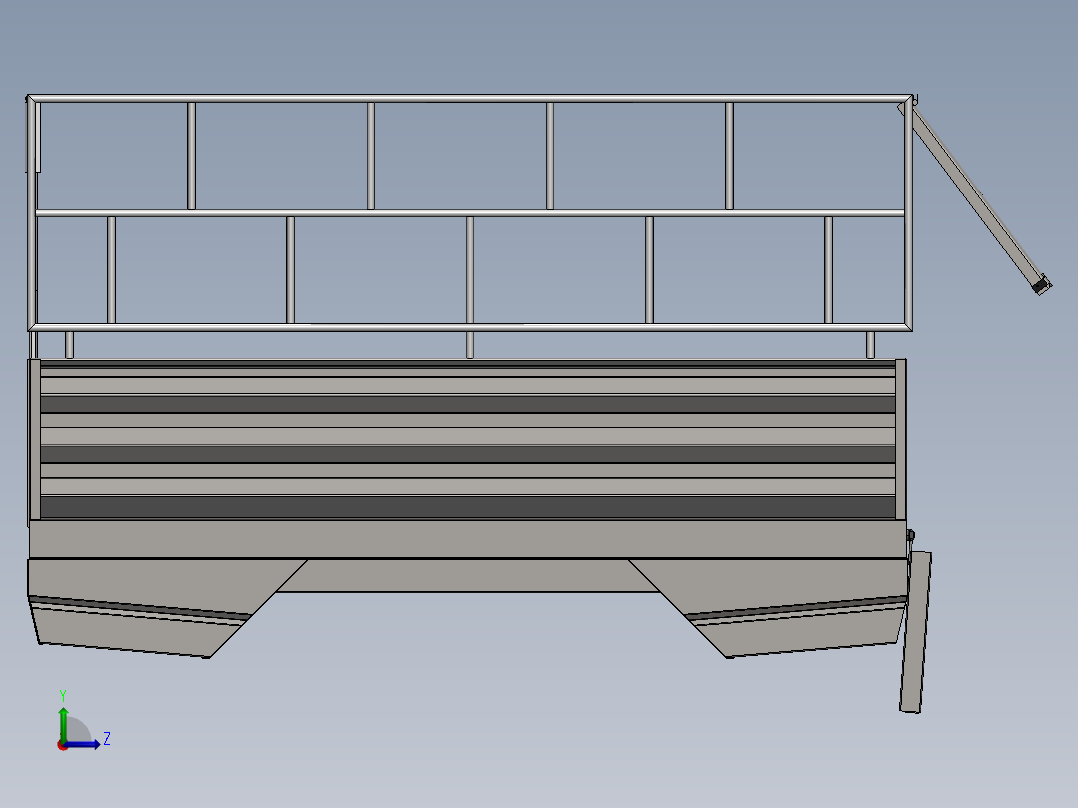The height and width of the screenshot is (808, 1078).
Task: Click the red axis dot at triad origin
Action: (x=62, y=746)
